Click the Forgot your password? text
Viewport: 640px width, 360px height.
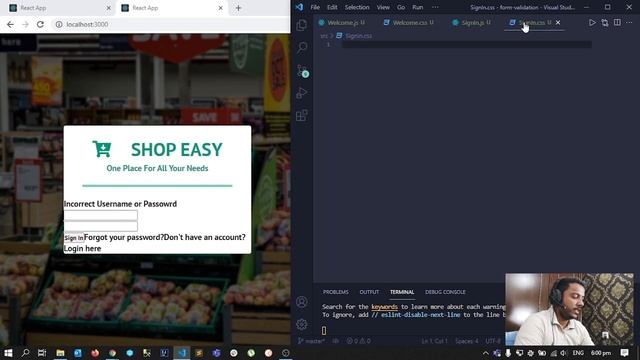pyautogui.click(x=124, y=237)
